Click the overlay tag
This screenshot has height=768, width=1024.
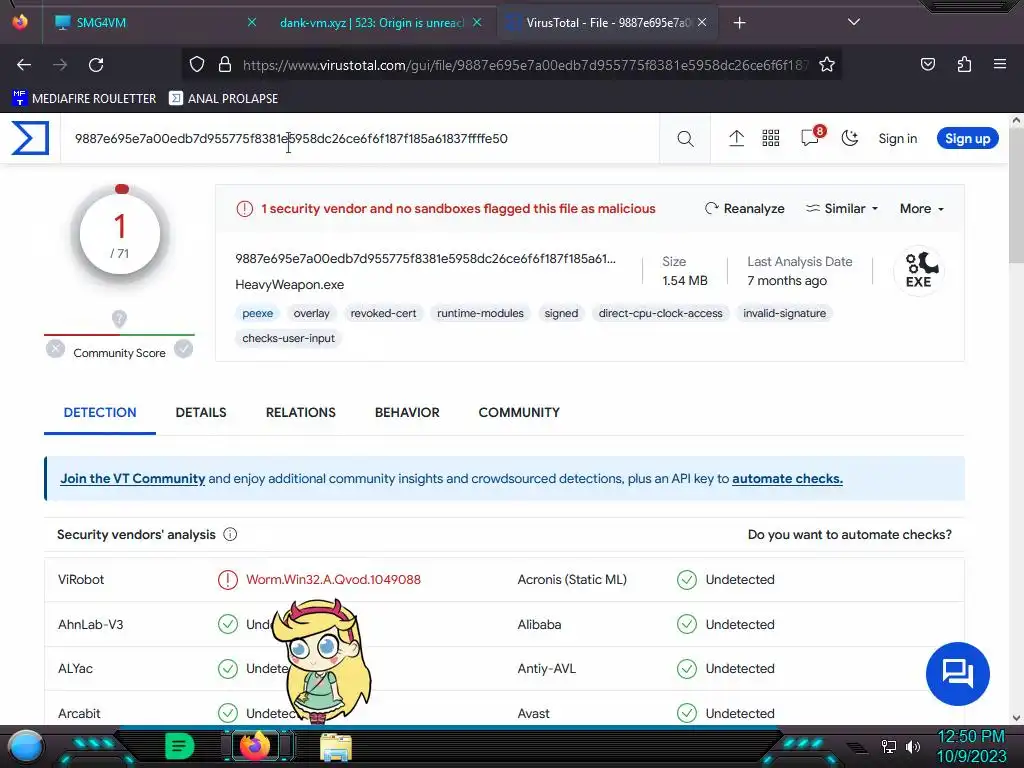click(x=312, y=313)
